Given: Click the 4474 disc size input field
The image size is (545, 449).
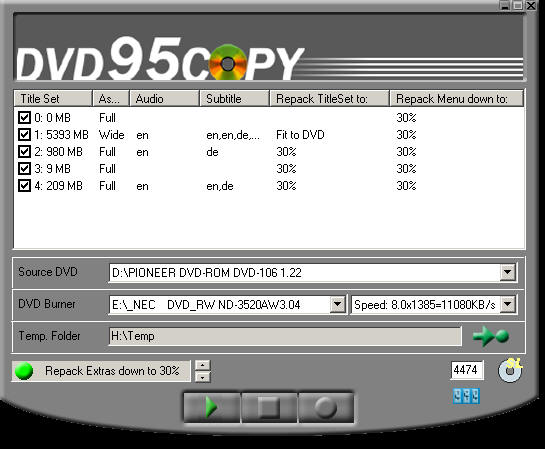Looking at the screenshot, I should 467,370.
